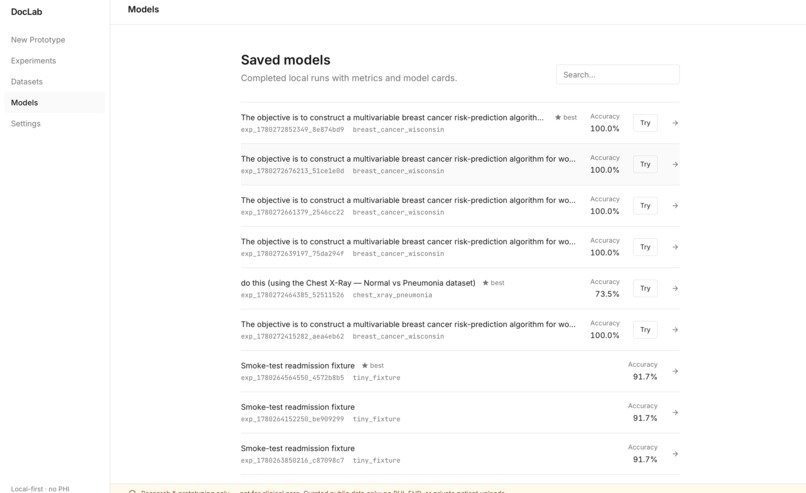Open arrow for exp_1780272661379_2546cc22 model
This screenshot has height=493, width=806.
(x=675, y=206)
